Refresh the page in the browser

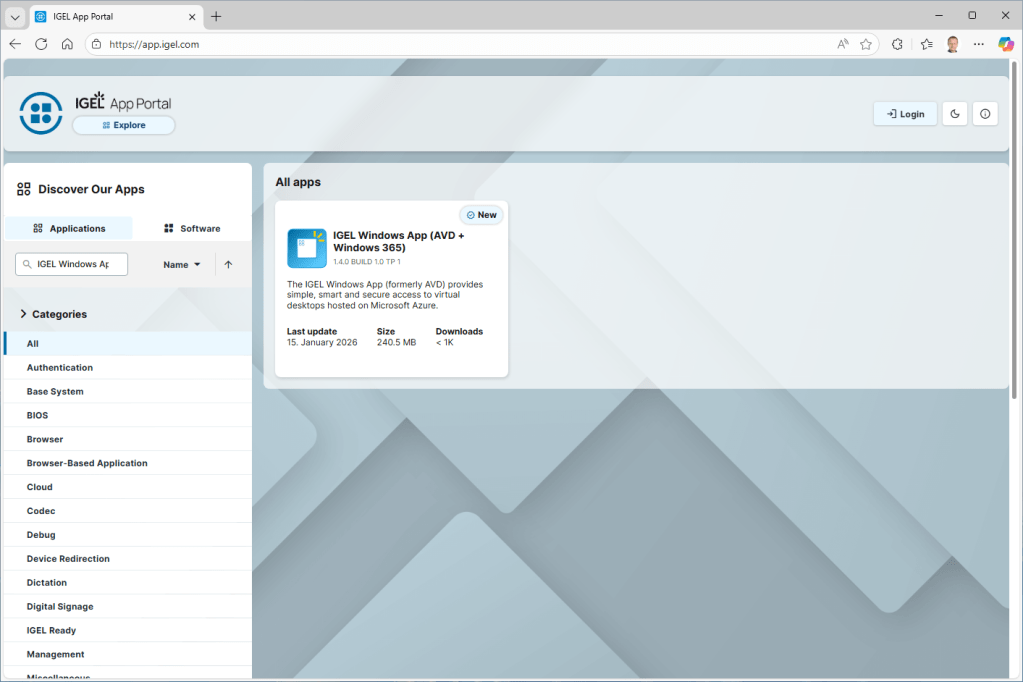(41, 44)
